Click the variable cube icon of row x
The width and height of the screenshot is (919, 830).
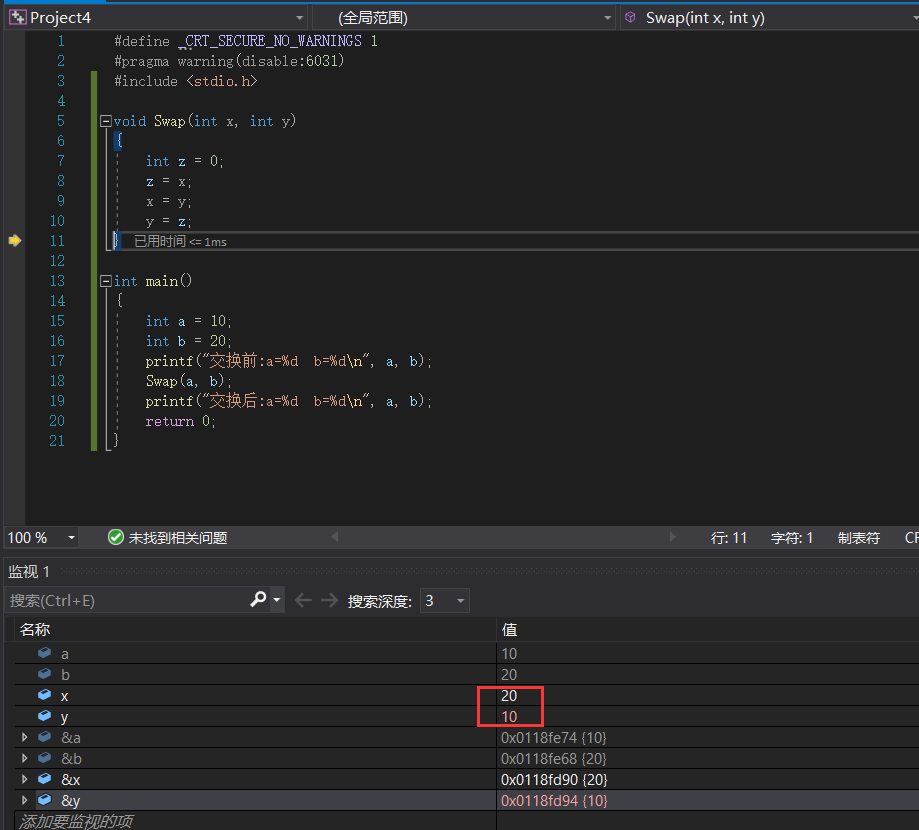click(x=45, y=695)
